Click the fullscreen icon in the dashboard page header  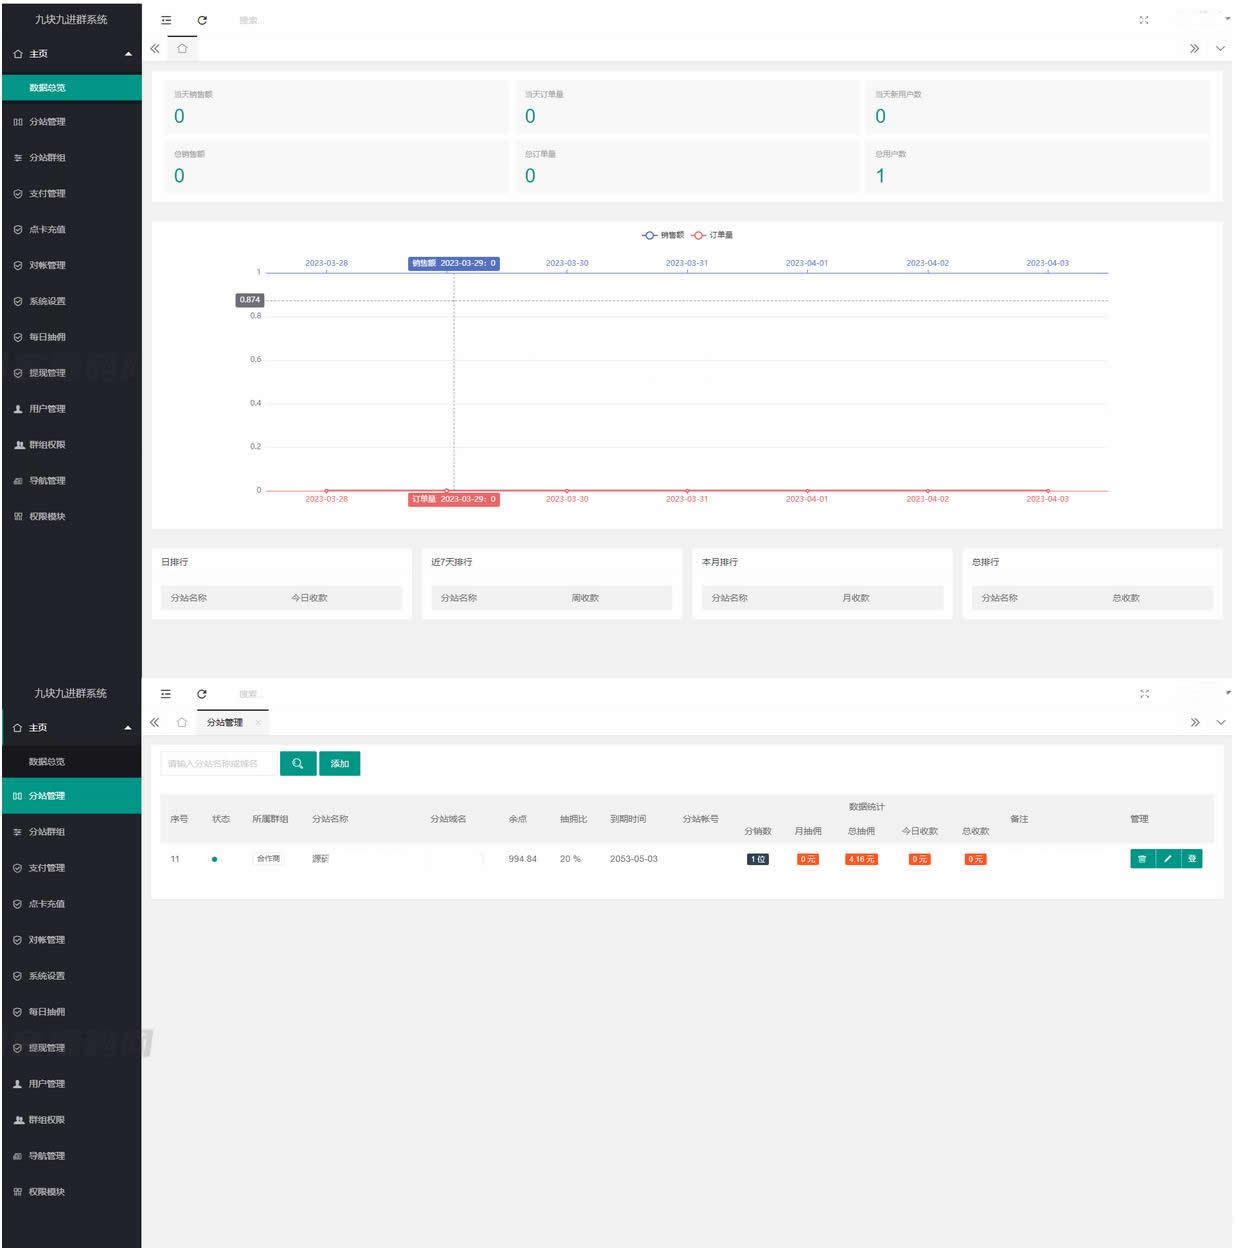click(1144, 20)
